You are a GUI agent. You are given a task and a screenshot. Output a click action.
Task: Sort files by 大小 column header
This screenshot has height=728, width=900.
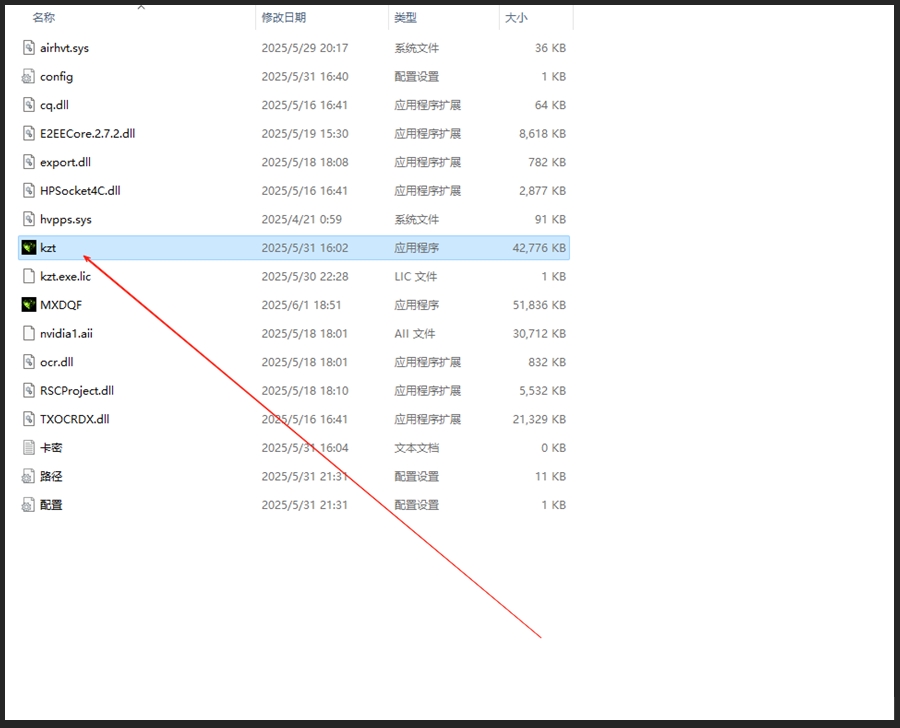(x=516, y=18)
